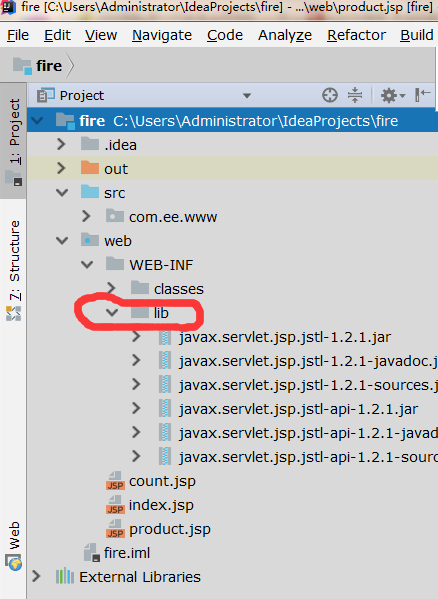Collapse the fire project root node
438x599 pixels.
[37, 121]
